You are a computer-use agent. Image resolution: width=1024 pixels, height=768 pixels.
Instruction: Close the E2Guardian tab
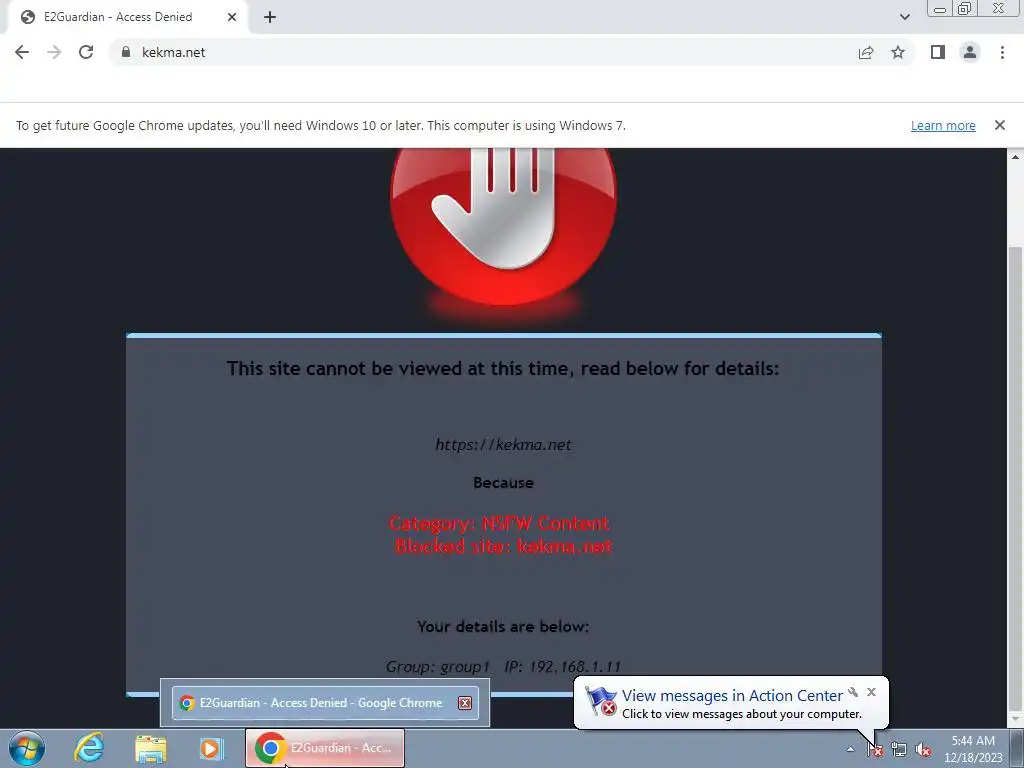pos(232,17)
